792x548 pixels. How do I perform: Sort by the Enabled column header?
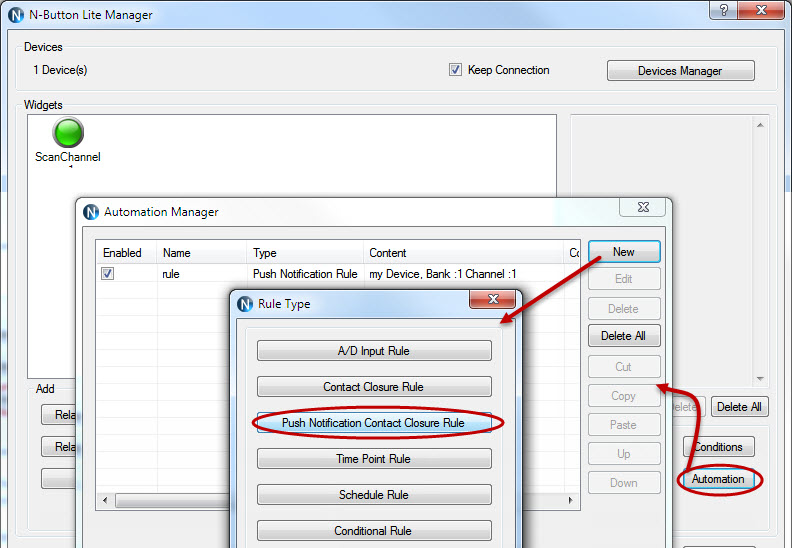pyautogui.click(x=126, y=253)
